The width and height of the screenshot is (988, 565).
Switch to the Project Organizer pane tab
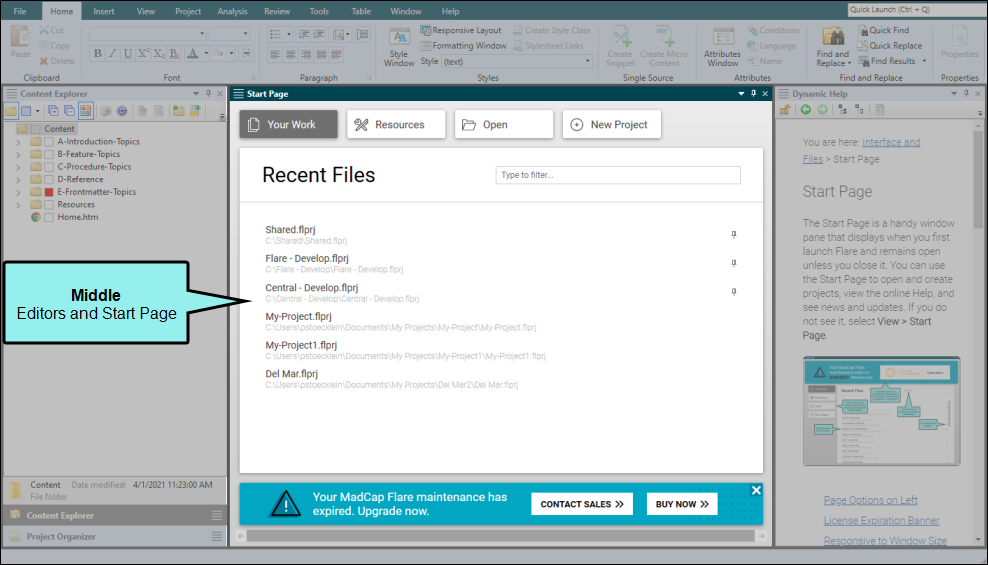point(115,537)
